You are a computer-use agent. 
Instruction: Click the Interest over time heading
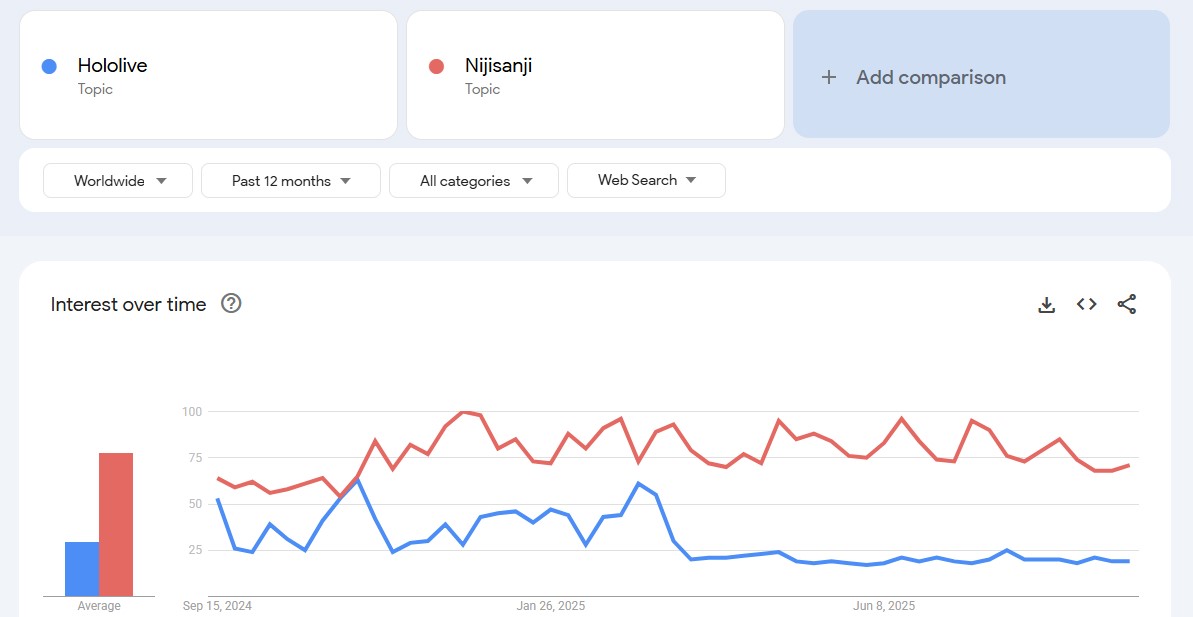point(129,304)
